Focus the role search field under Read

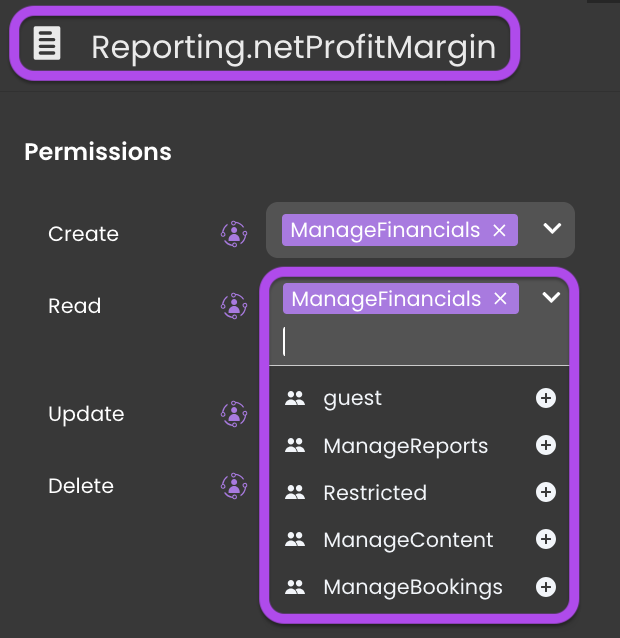pos(419,341)
